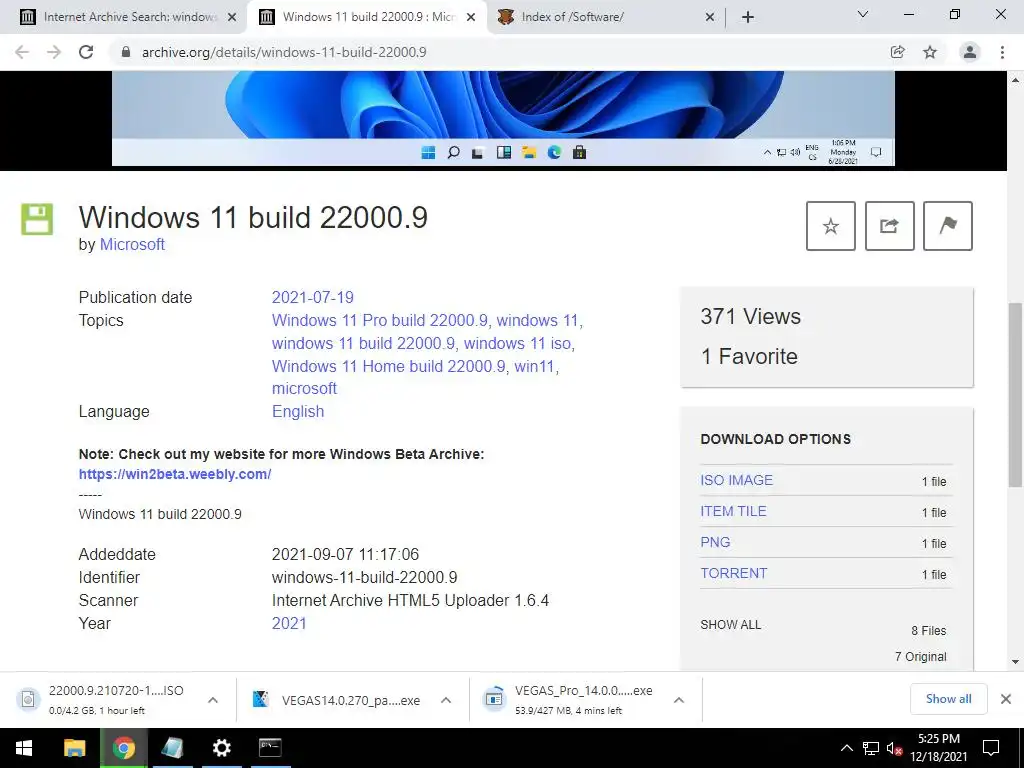Close the Internet Archive Search tab
The image size is (1024, 768).
[x=232, y=17]
